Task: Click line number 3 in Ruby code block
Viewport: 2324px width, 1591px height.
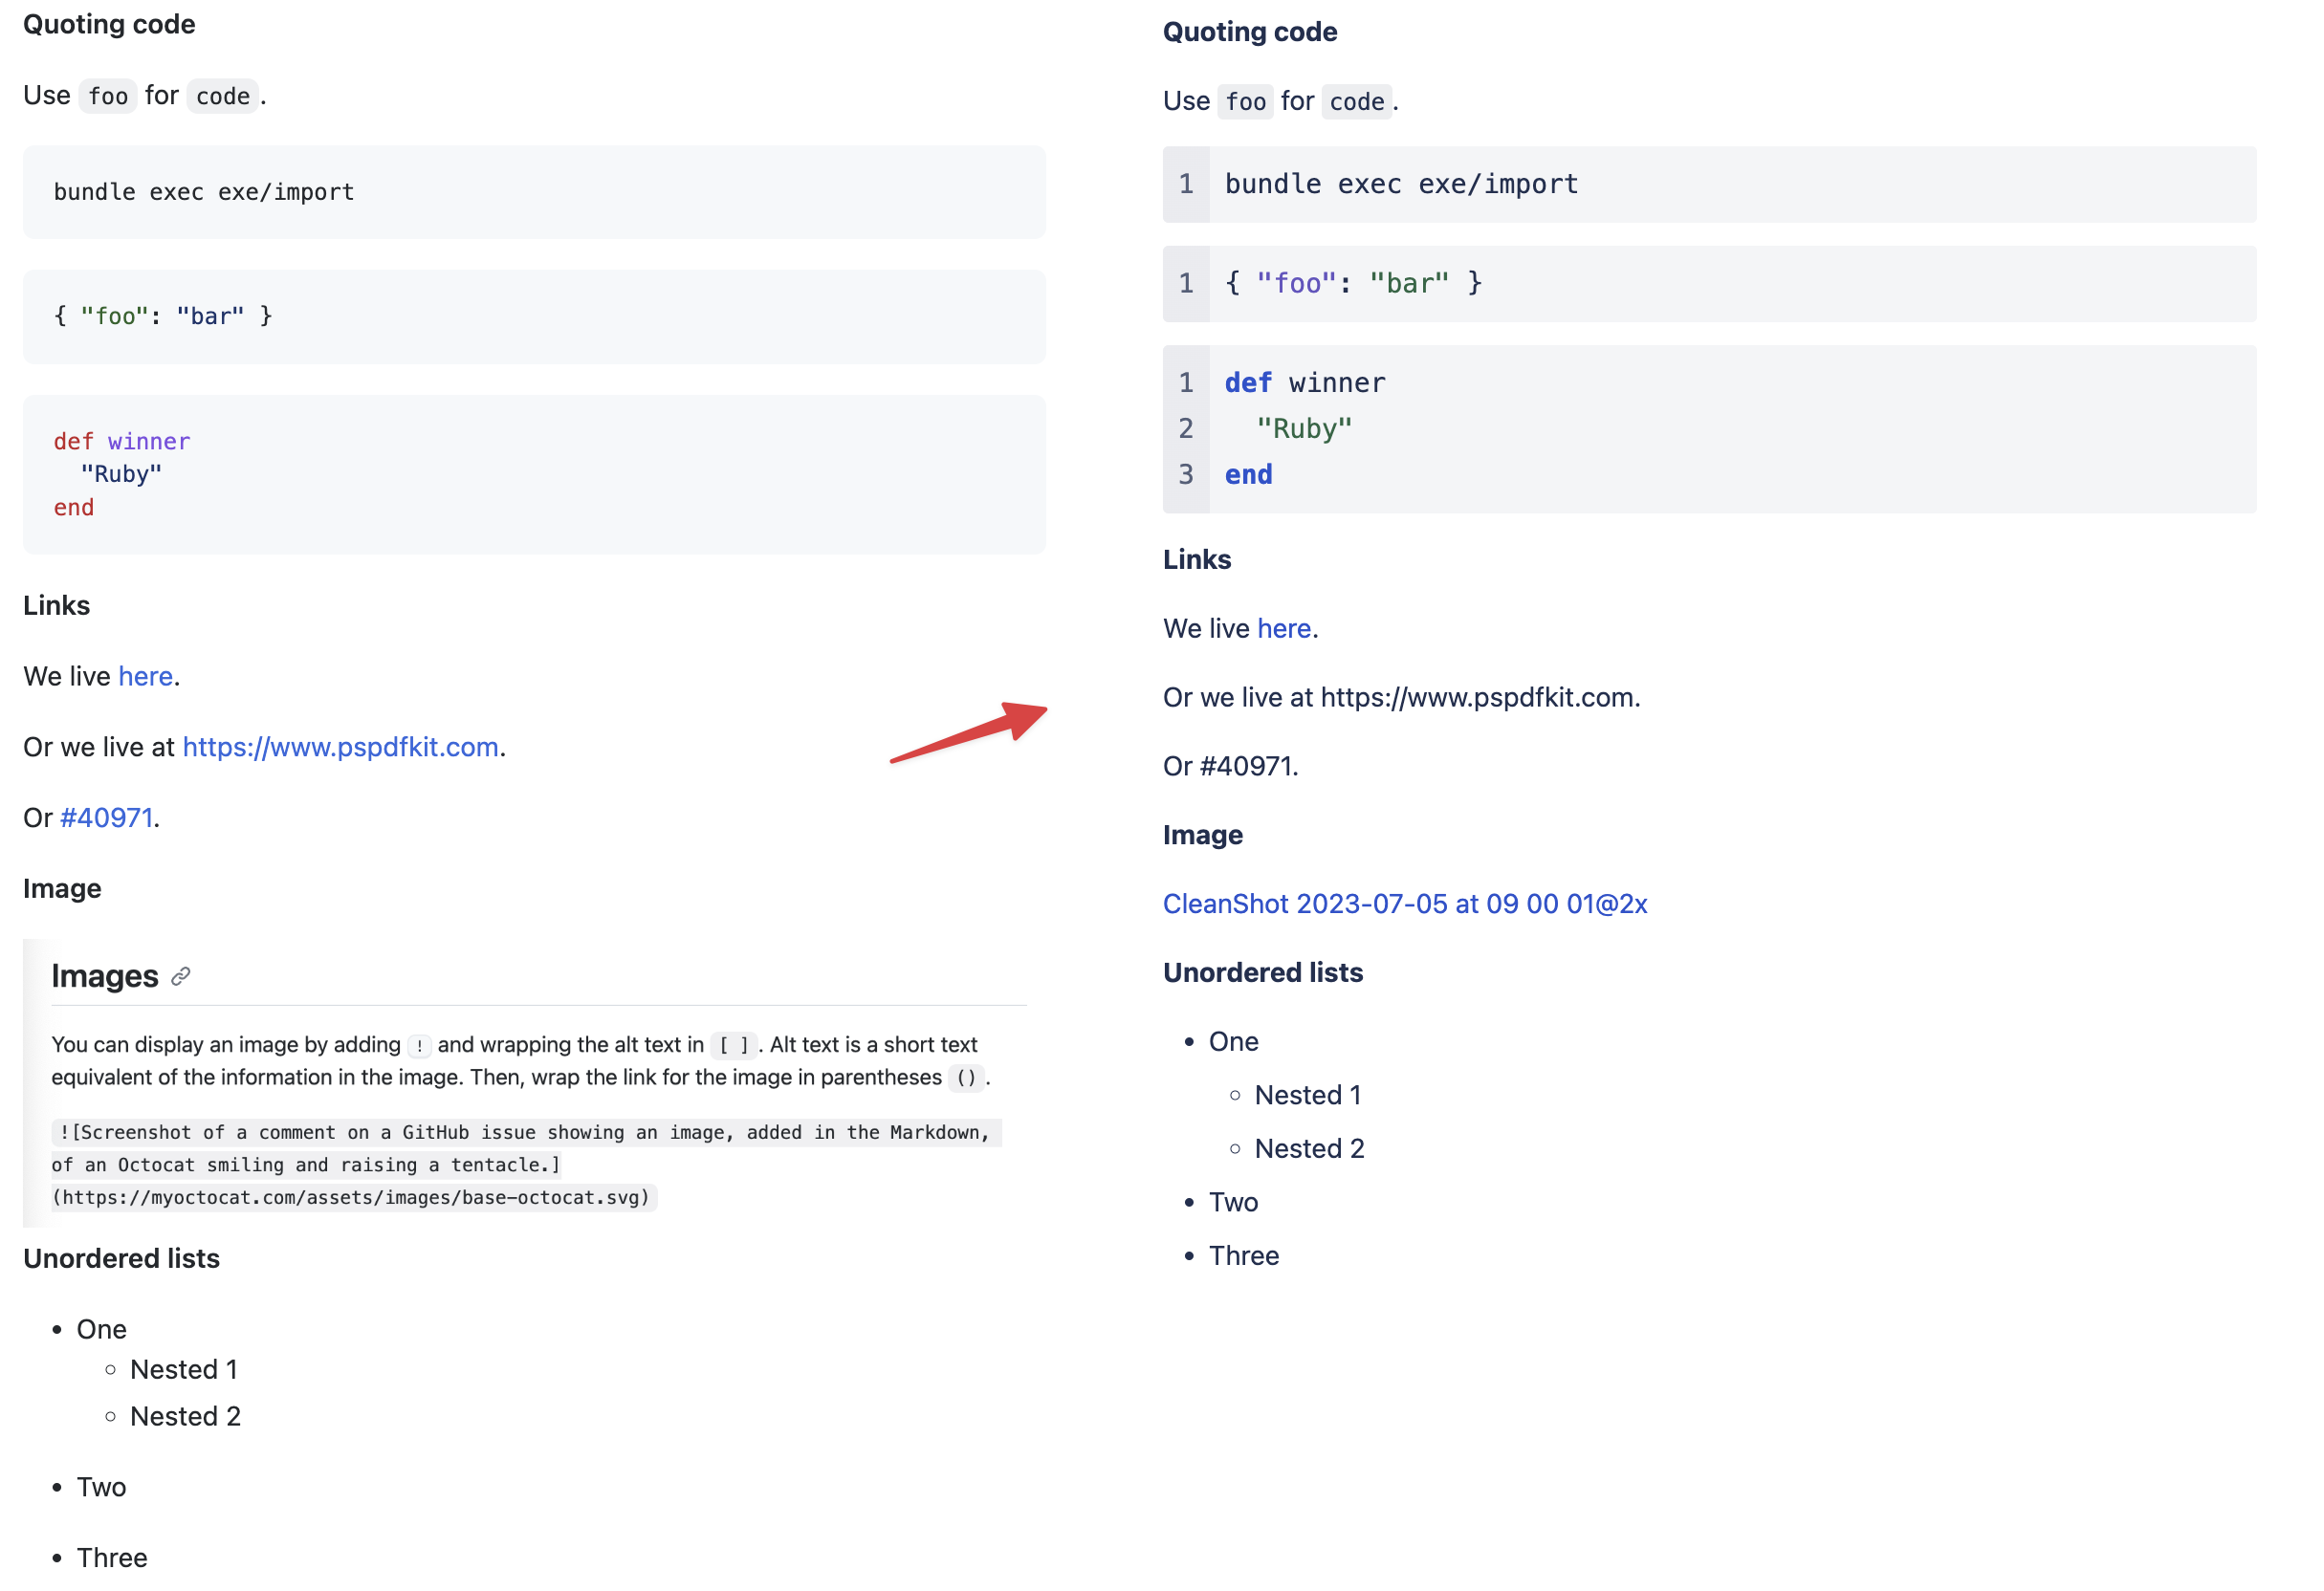Action: [1186, 475]
